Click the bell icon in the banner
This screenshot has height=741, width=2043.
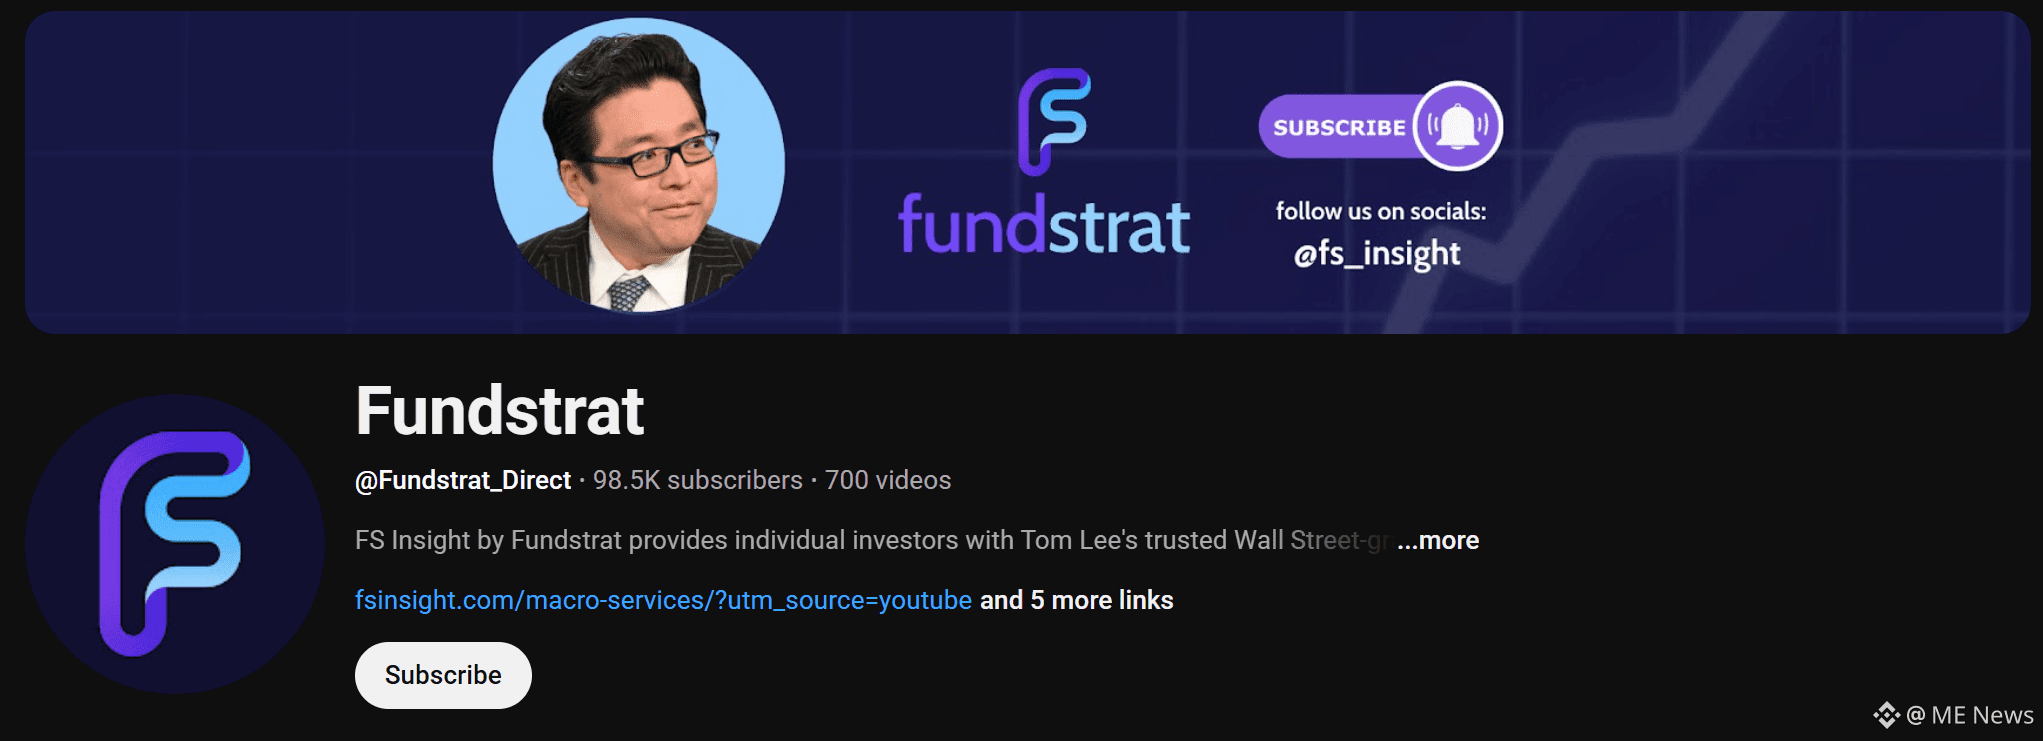[x=1457, y=126]
